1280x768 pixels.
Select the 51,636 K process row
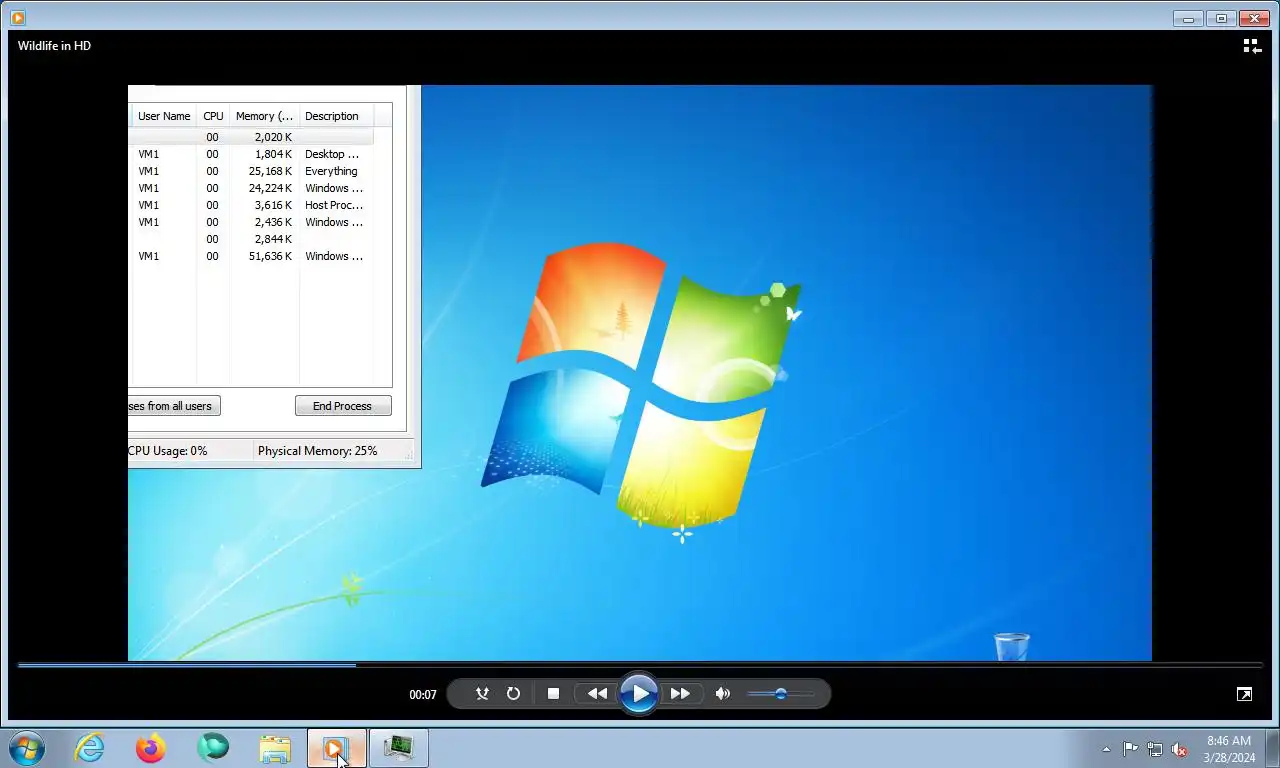(251, 256)
